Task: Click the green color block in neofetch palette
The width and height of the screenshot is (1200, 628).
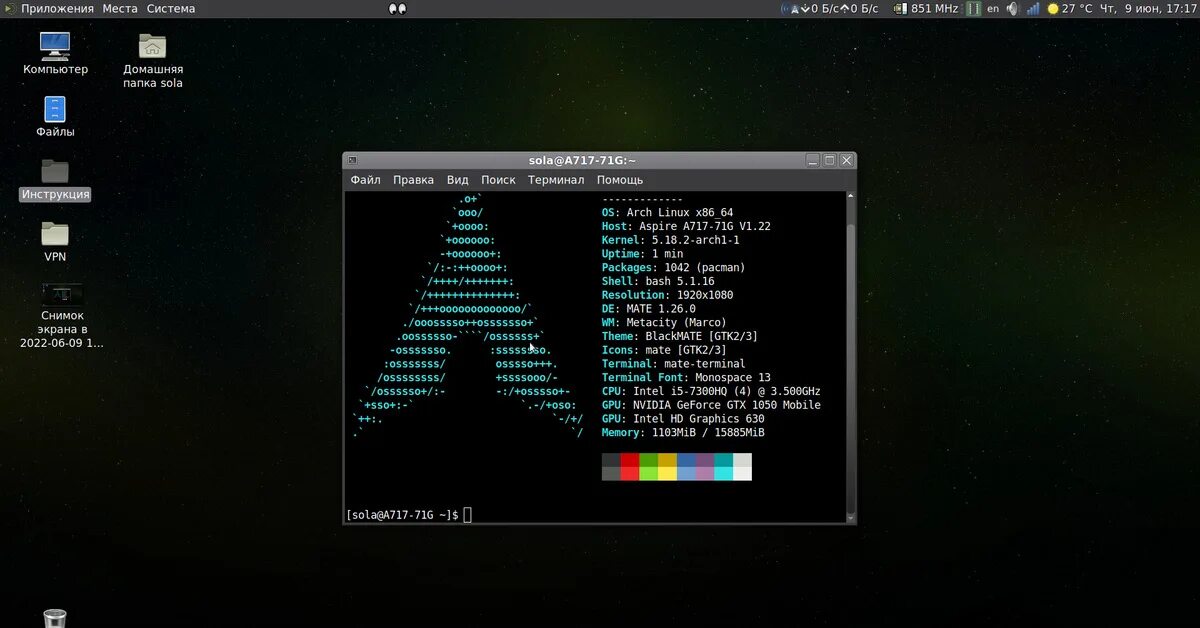Action: pyautogui.click(x=648, y=467)
